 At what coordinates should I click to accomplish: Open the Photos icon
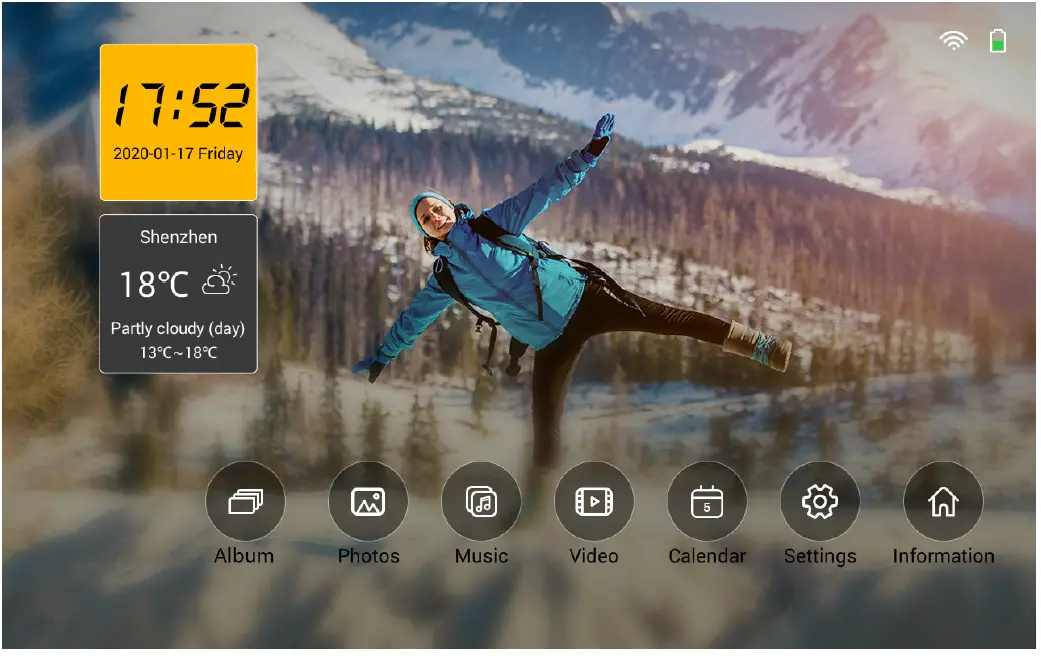pyautogui.click(x=369, y=501)
